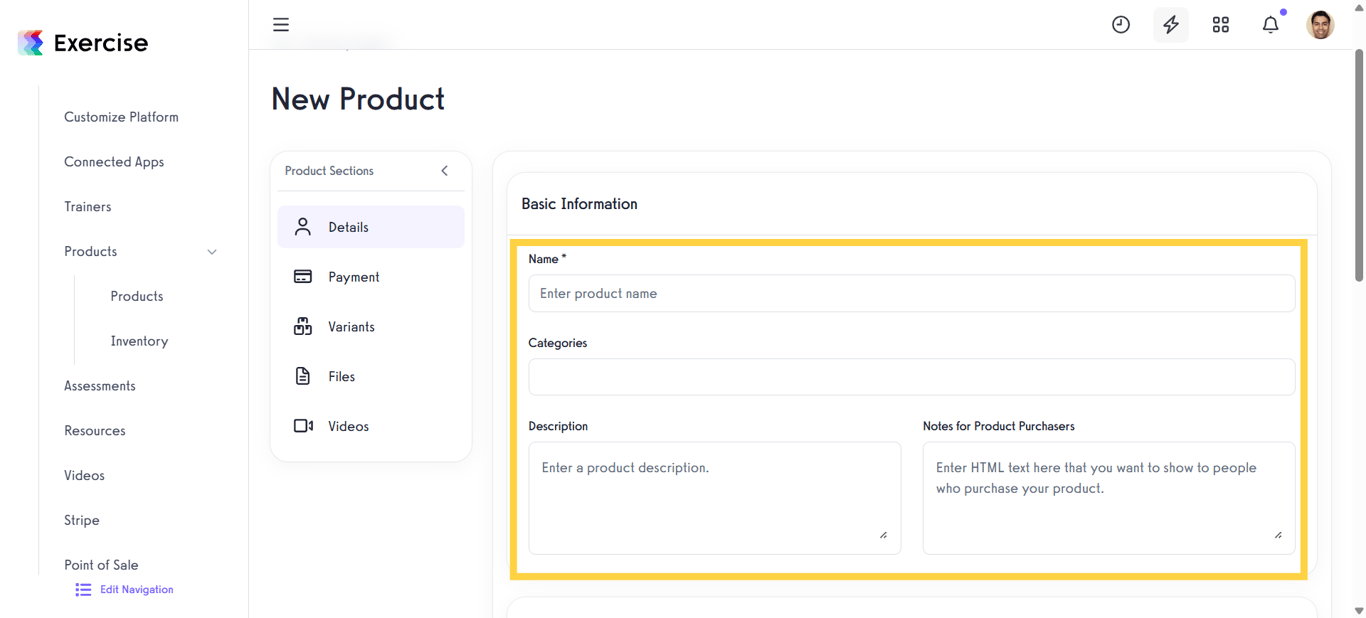This screenshot has height=618, width=1366.
Task: Click the clock history icon
Action: 1120,24
